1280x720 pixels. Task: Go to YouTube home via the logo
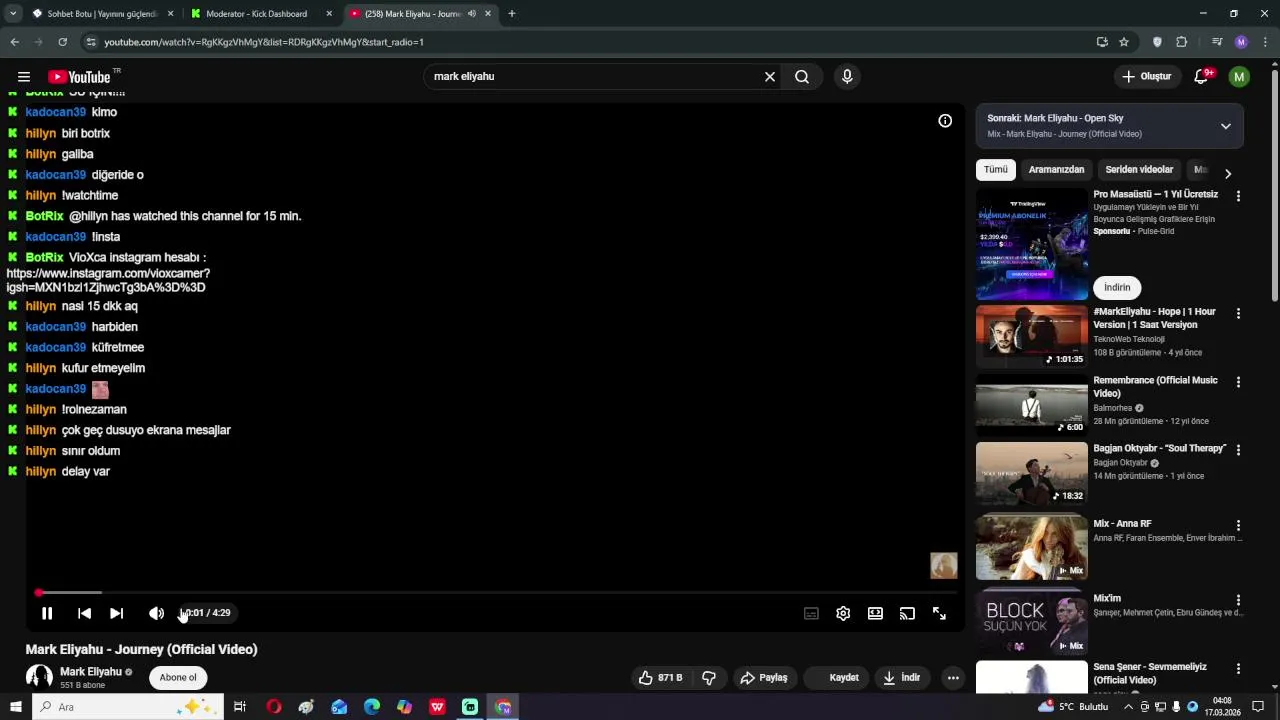coord(79,77)
